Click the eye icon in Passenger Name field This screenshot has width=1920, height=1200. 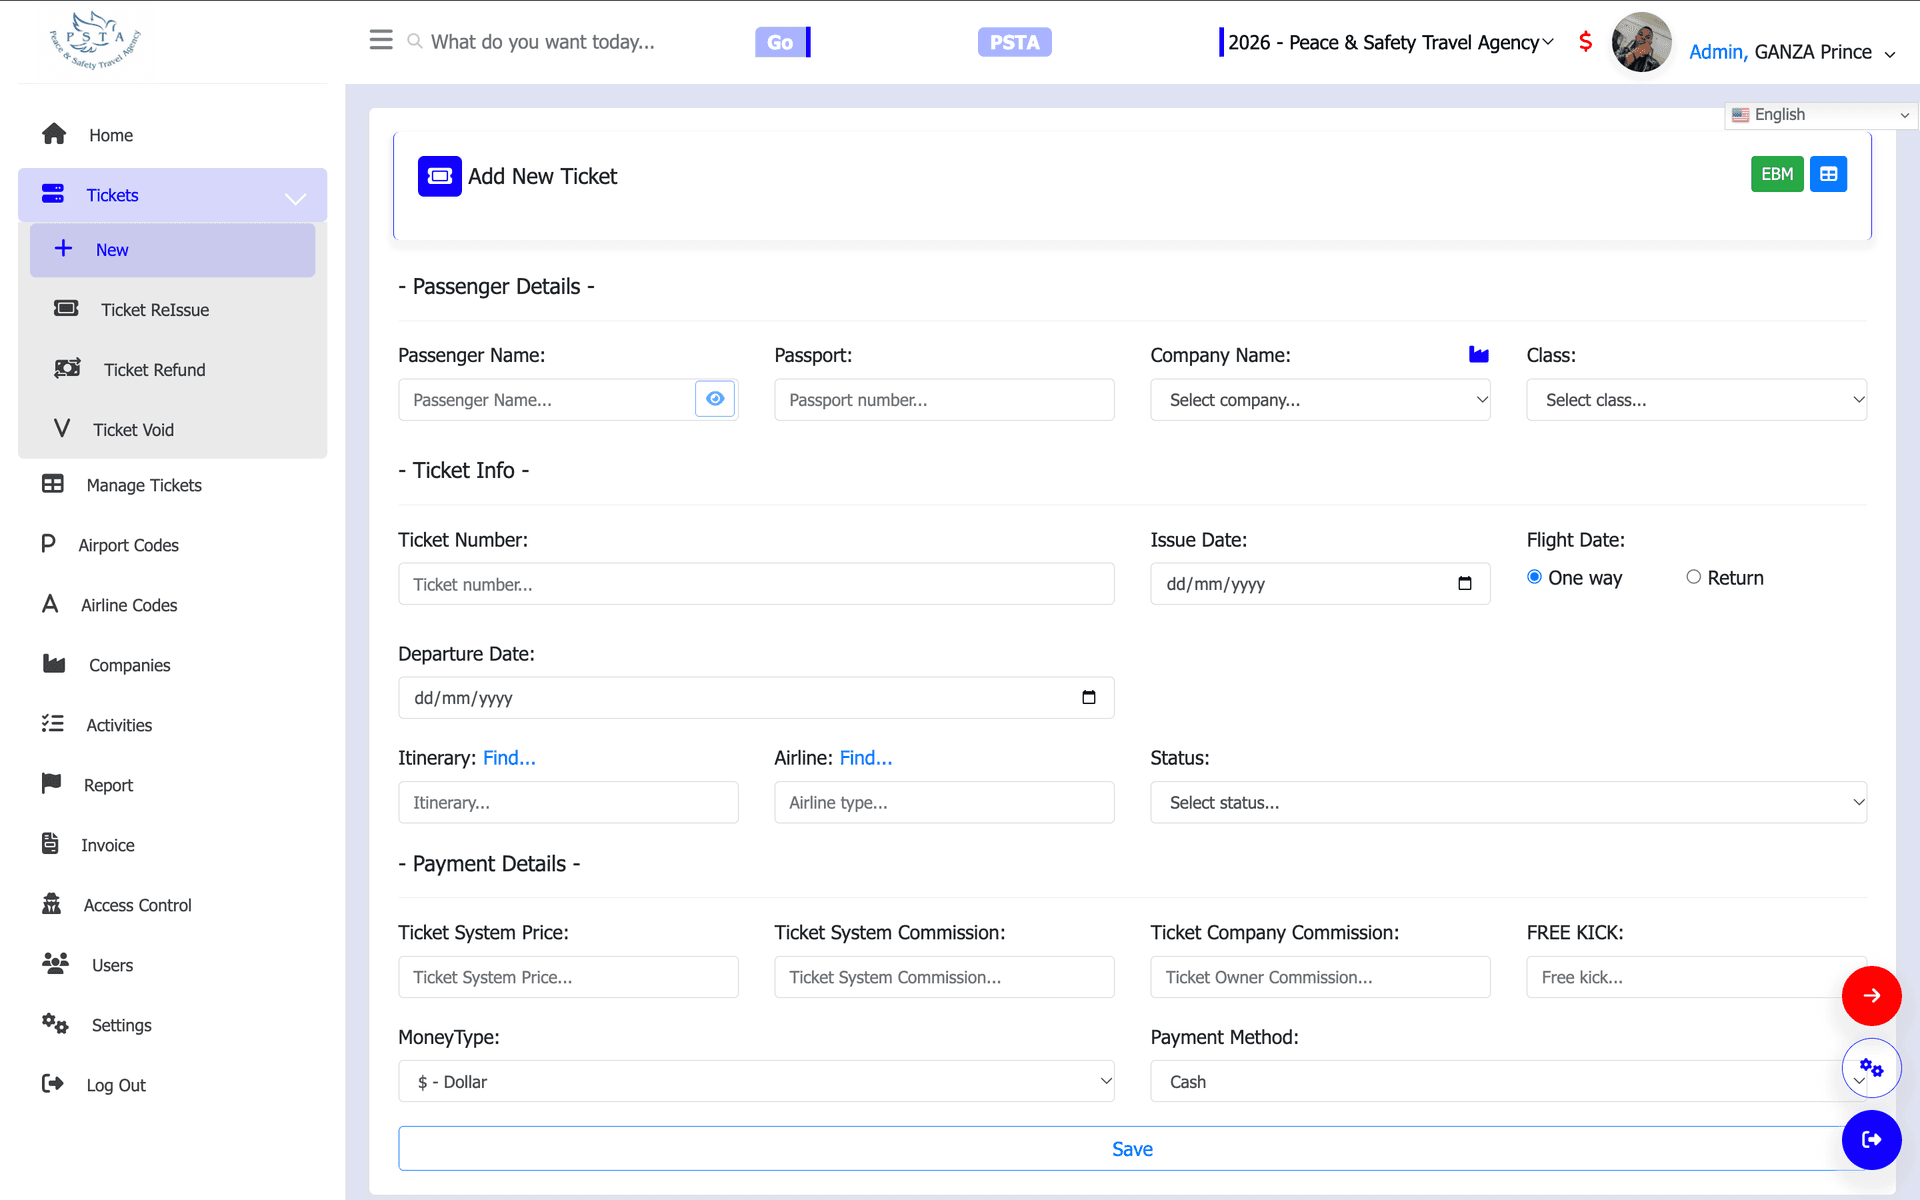(715, 399)
